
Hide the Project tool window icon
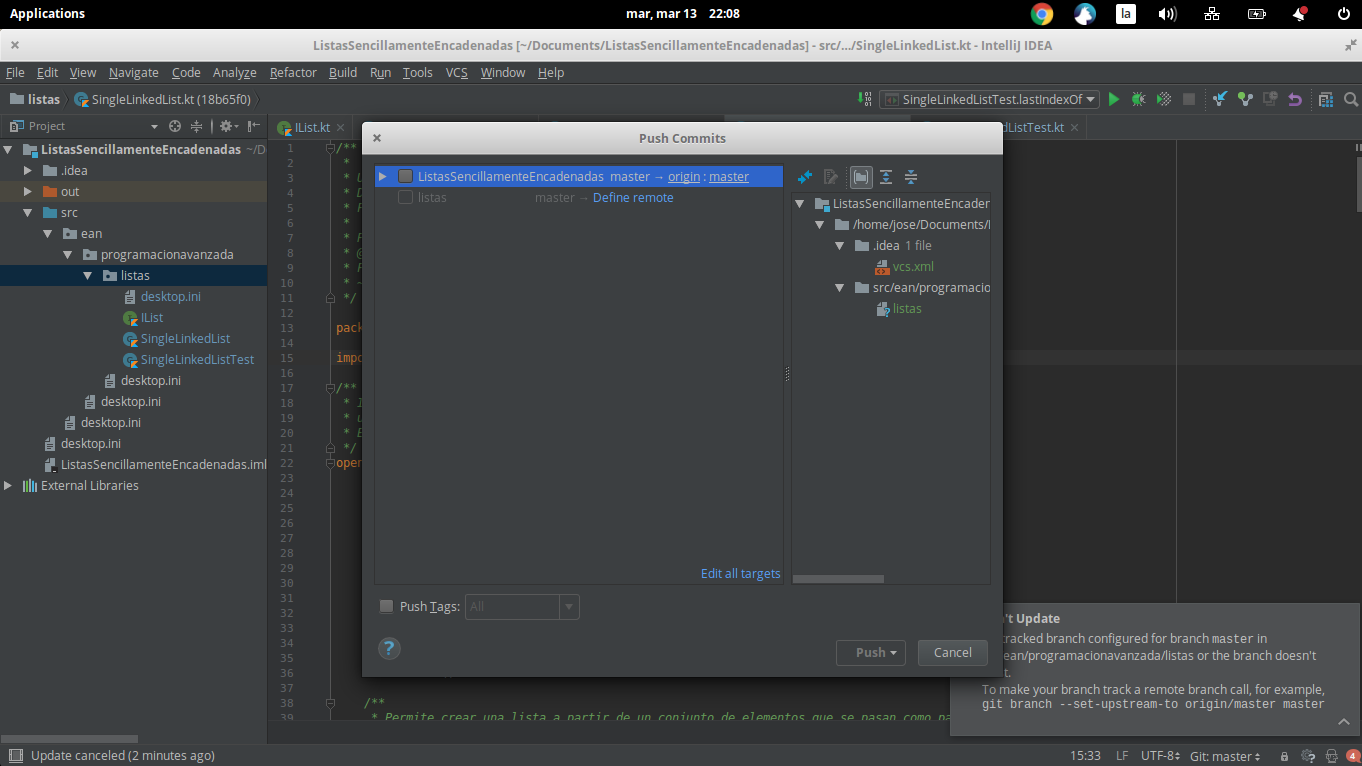tap(252, 126)
